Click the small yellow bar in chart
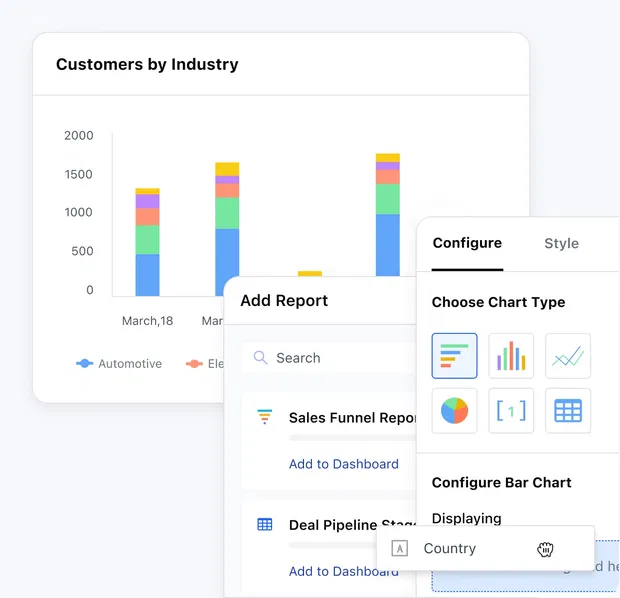The height and width of the screenshot is (598, 620). pyautogui.click(x=310, y=273)
